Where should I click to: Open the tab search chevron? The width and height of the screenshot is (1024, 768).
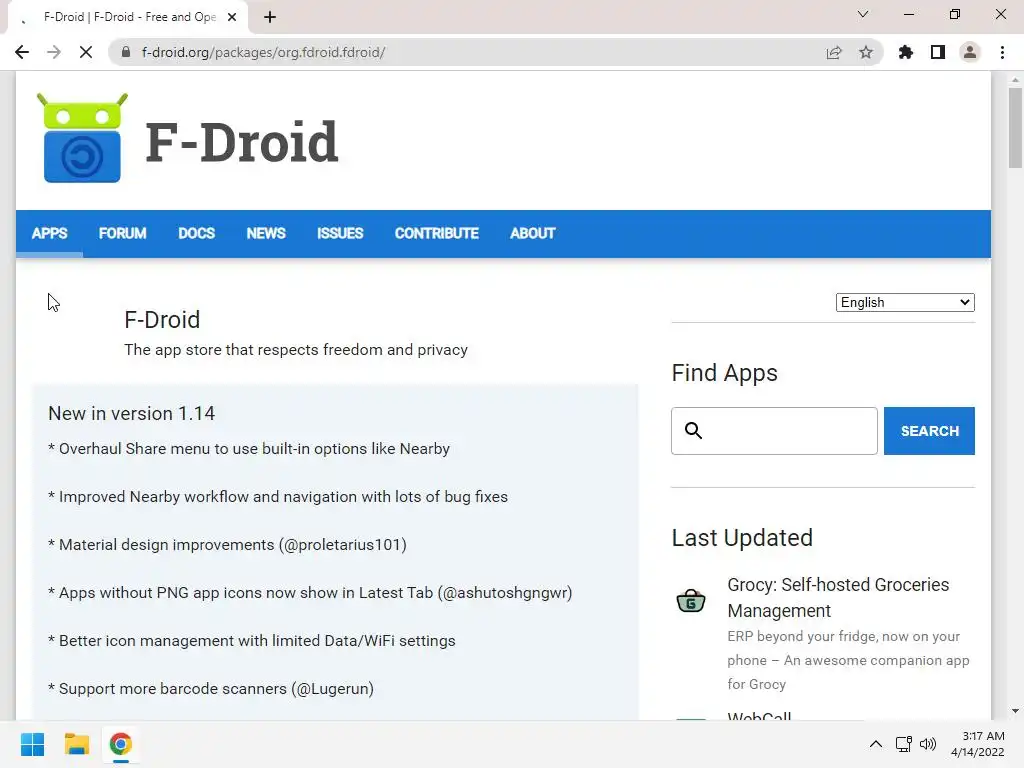point(863,14)
